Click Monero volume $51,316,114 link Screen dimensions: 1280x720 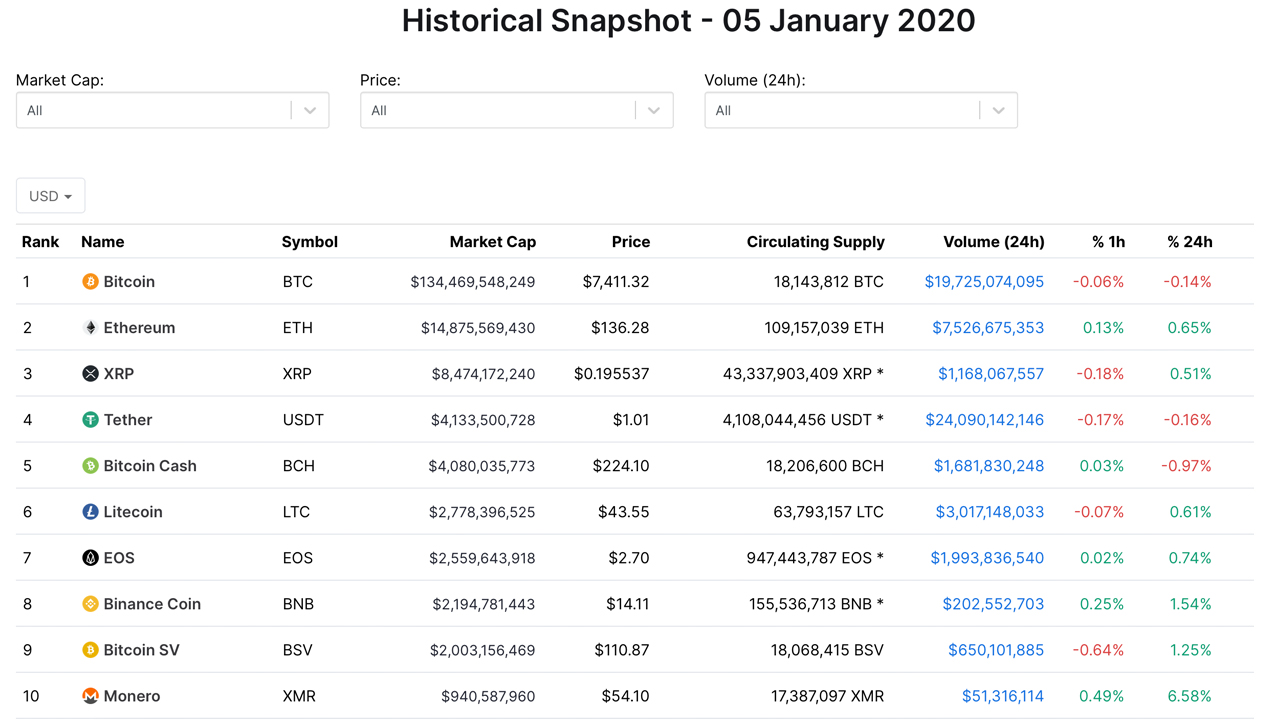(x=1003, y=696)
